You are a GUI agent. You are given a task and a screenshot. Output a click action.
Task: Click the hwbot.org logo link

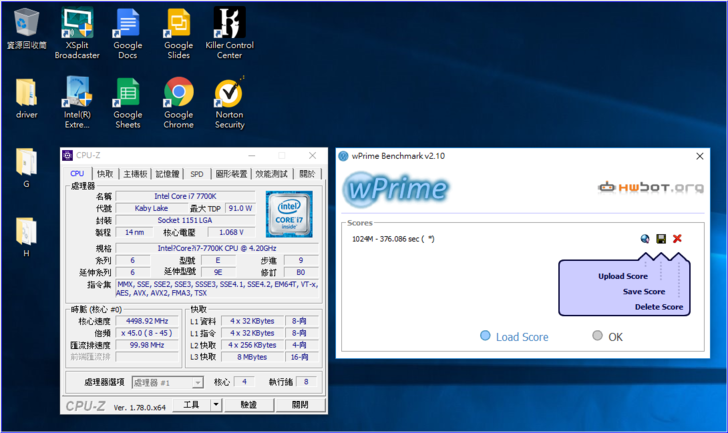[x=647, y=187]
